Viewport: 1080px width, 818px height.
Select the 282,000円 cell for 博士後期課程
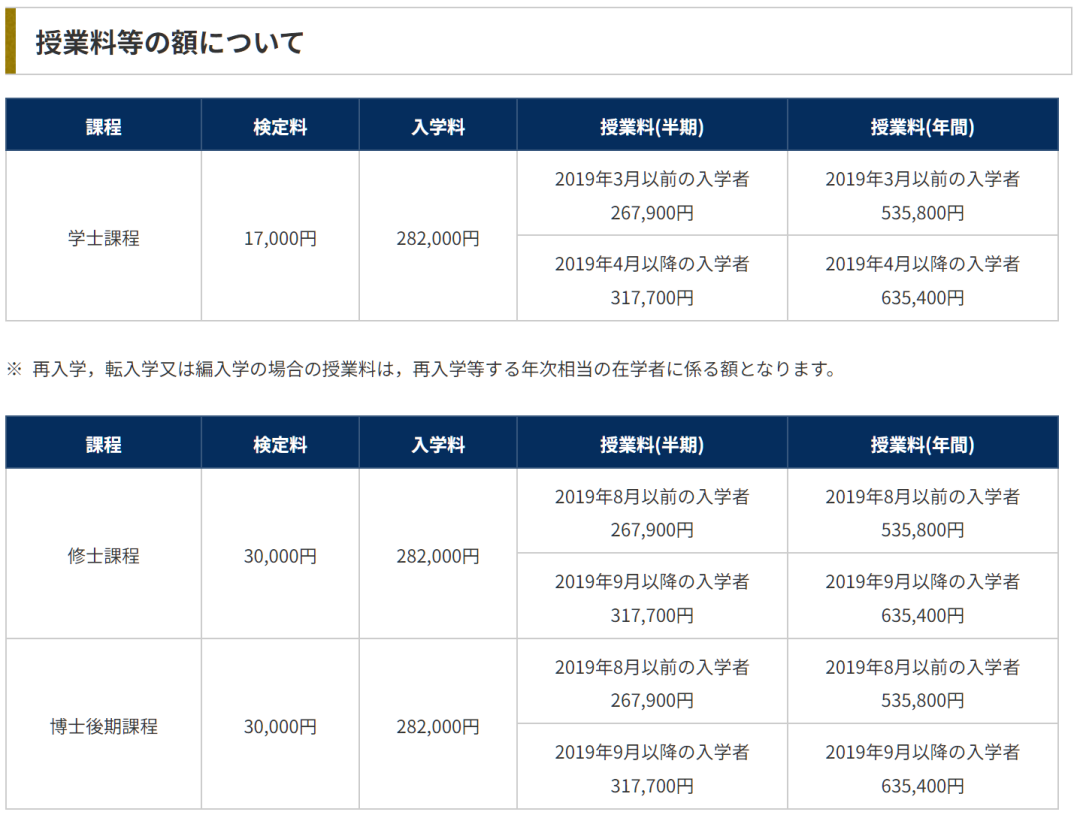pos(437,725)
